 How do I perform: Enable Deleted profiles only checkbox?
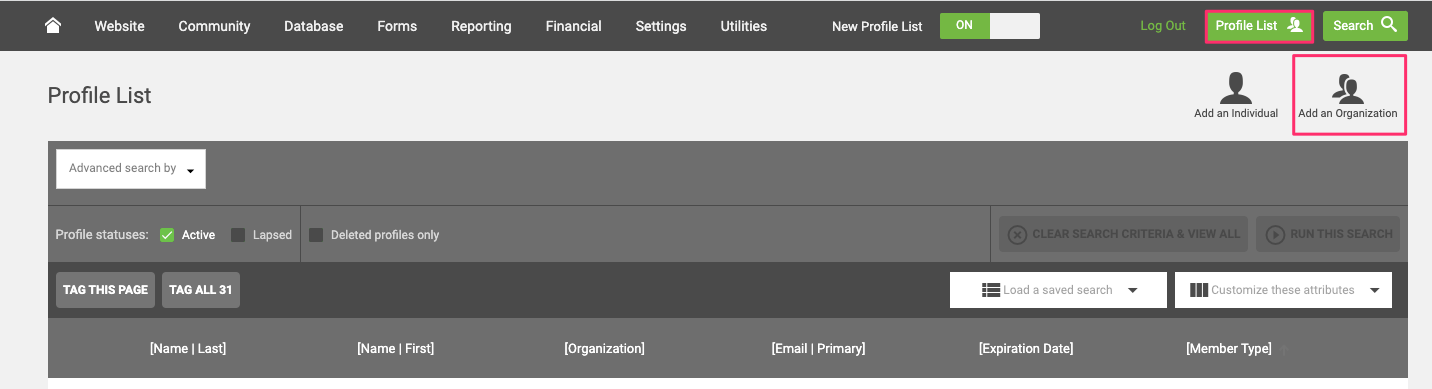click(316, 235)
